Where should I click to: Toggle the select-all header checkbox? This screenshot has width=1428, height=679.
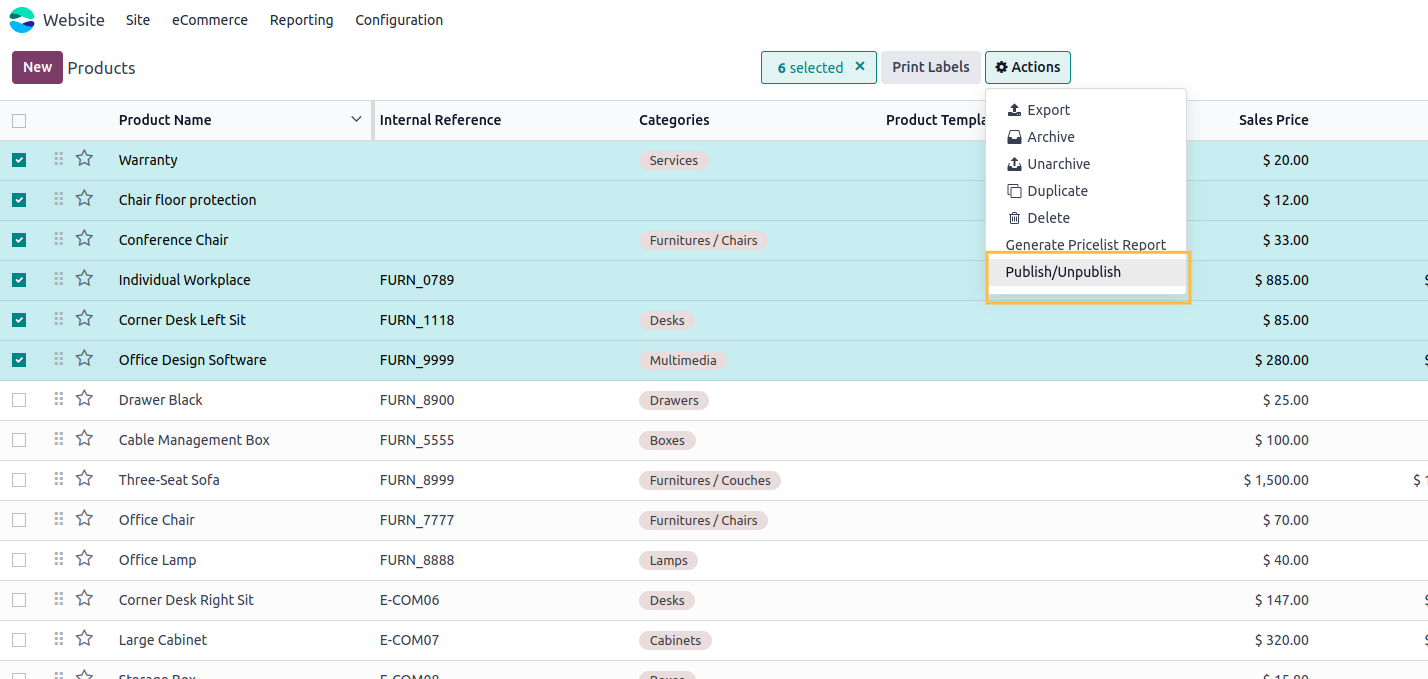pos(19,121)
